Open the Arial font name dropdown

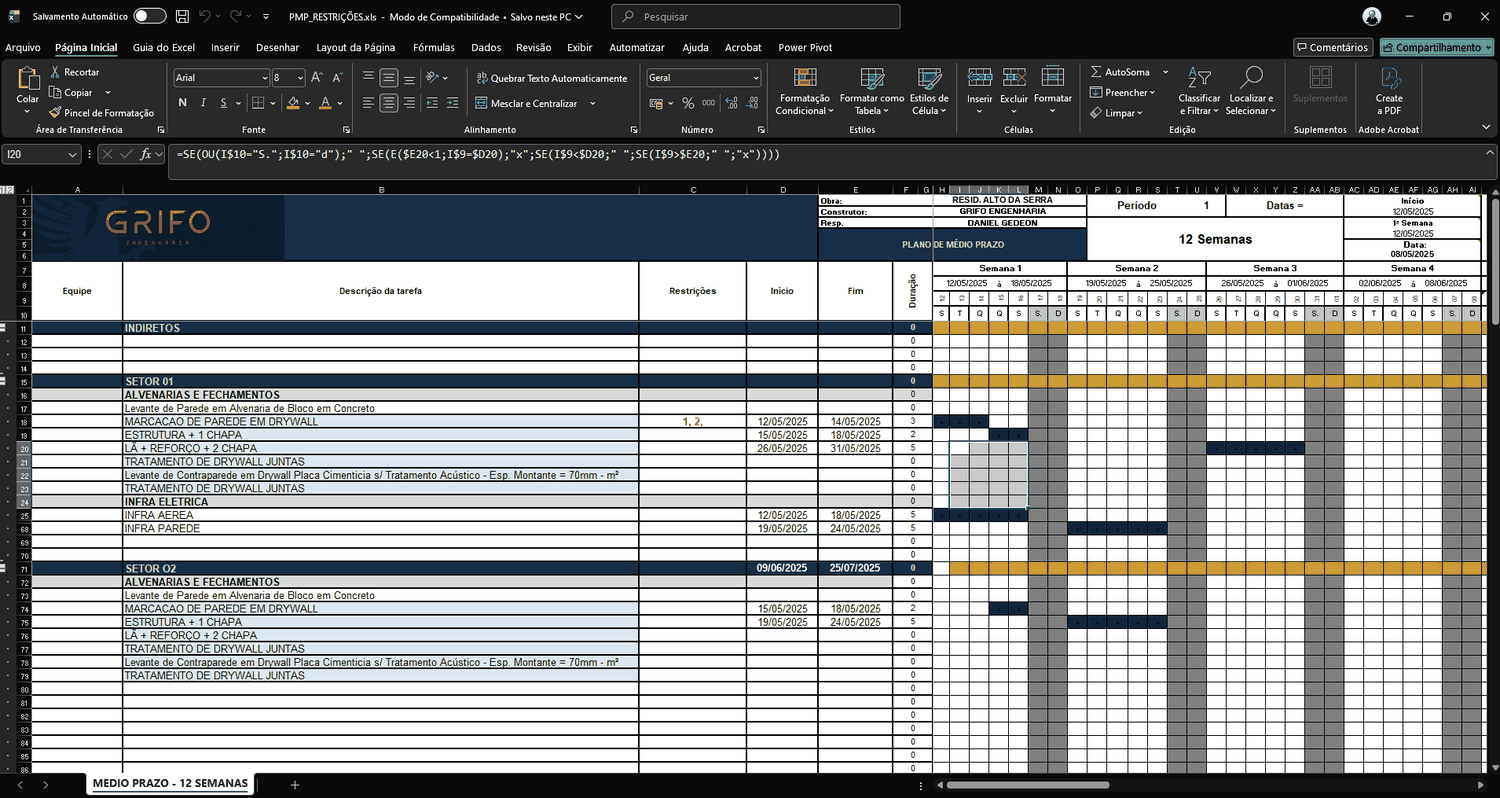[x=264, y=77]
